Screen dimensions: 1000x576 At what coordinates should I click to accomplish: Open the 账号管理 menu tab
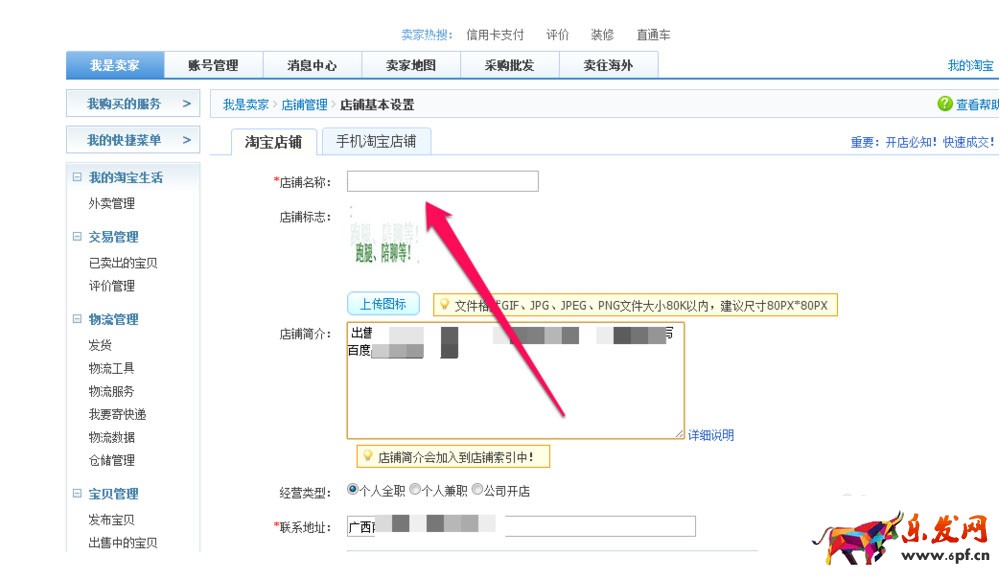(213, 66)
